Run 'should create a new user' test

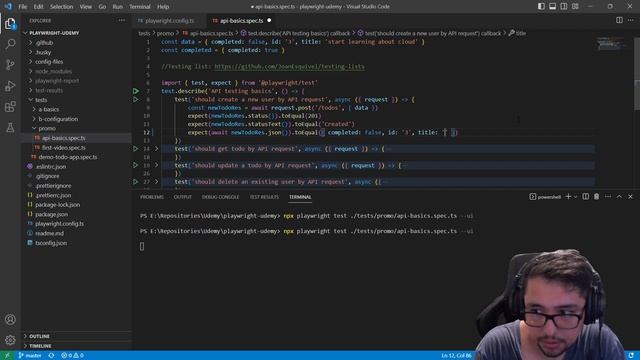136,99
